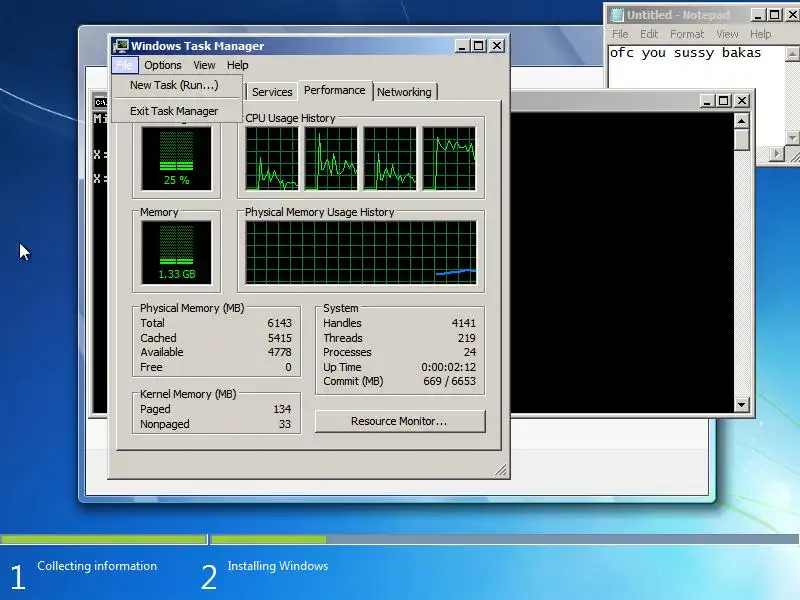Click Cached memory value 5415
Viewport: 800px width, 600px height.
pos(279,338)
